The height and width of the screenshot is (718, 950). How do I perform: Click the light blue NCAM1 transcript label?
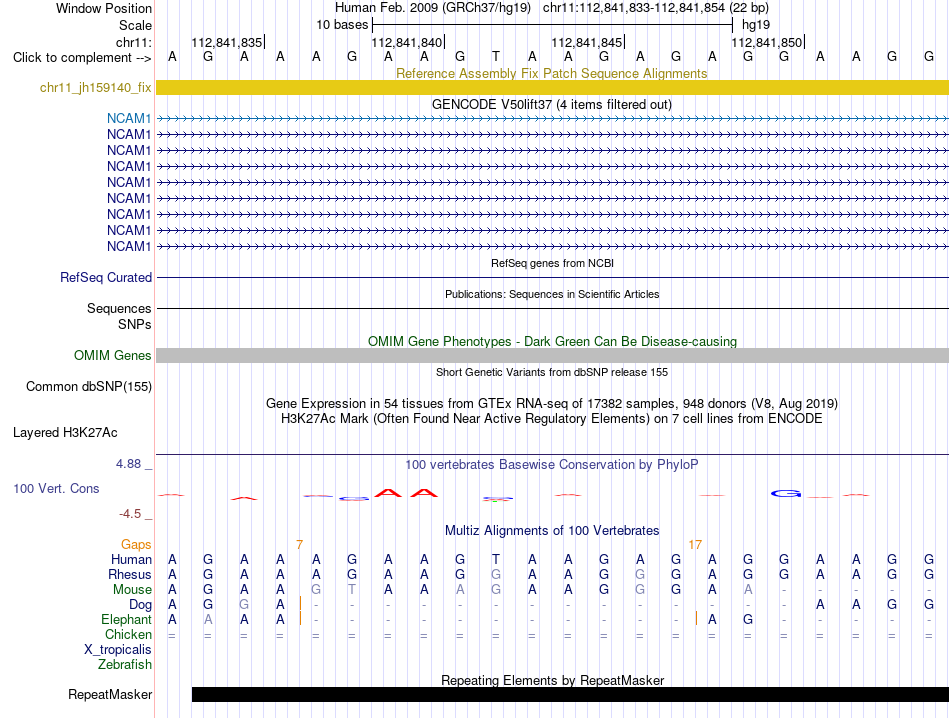tap(128, 118)
